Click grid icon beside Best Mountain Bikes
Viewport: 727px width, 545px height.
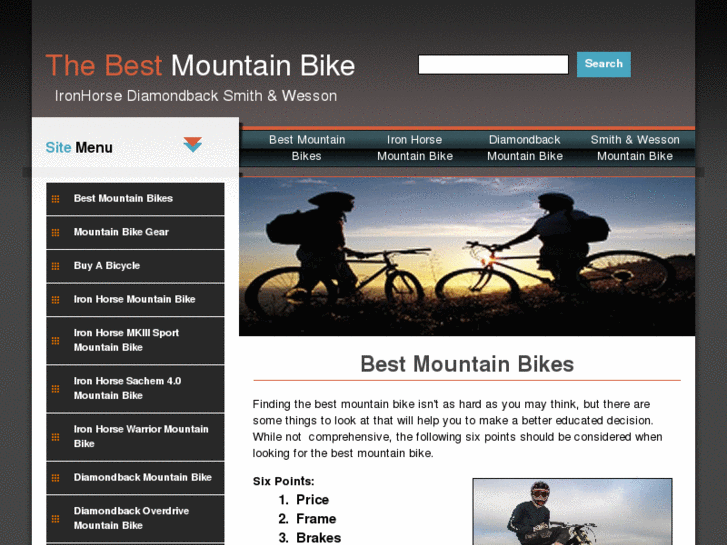coord(56,199)
